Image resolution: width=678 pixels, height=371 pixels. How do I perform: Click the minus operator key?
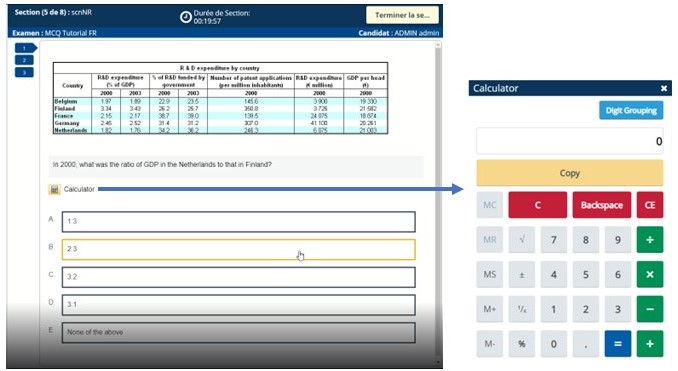pos(649,309)
